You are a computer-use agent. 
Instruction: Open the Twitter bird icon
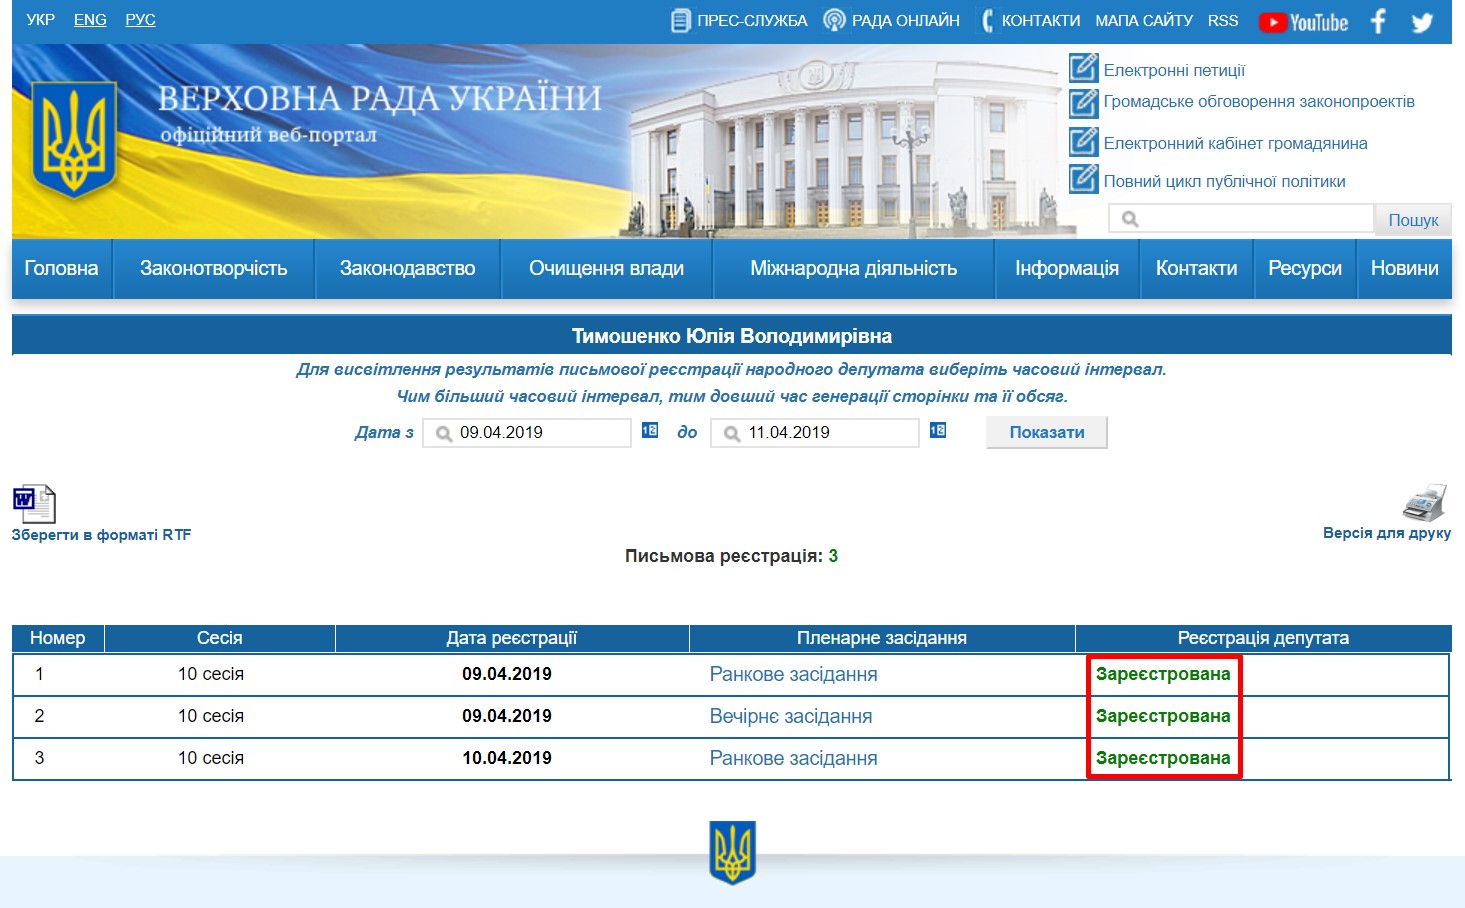[x=1422, y=22]
